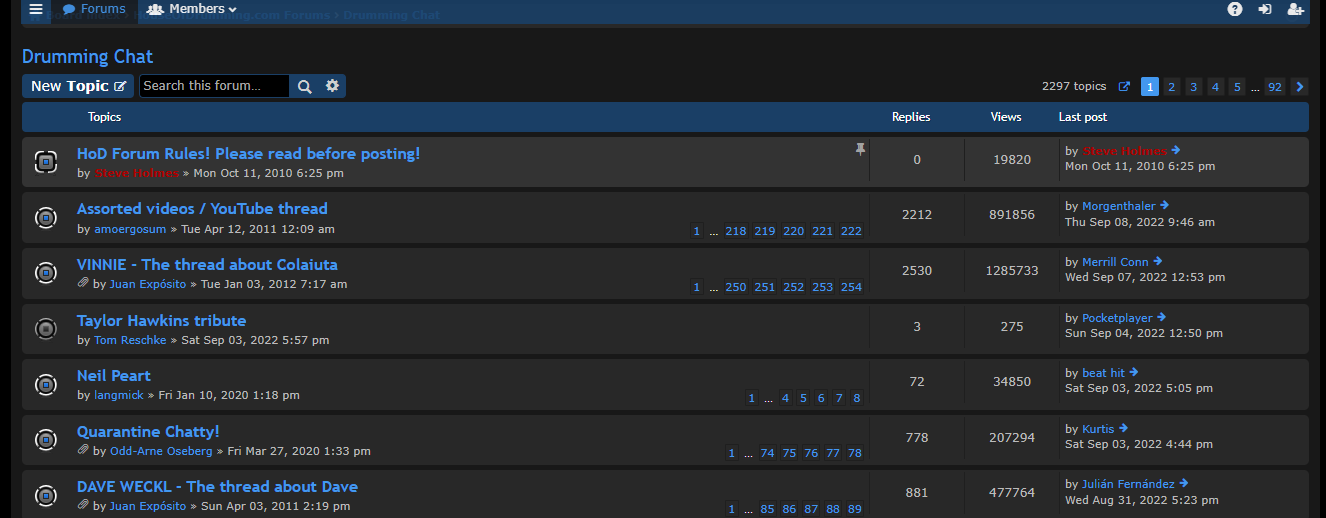
Task: Click the New Topic button
Action: (78, 86)
